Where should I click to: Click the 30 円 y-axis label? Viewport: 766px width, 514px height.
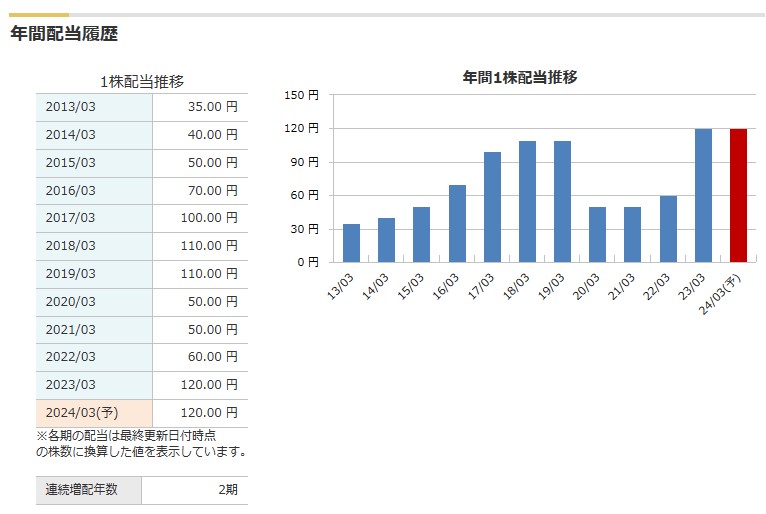pos(304,229)
